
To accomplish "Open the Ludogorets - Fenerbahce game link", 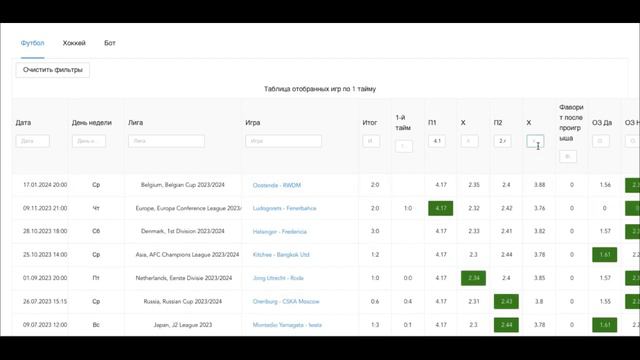I will pyautogui.click(x=284, y=208).
